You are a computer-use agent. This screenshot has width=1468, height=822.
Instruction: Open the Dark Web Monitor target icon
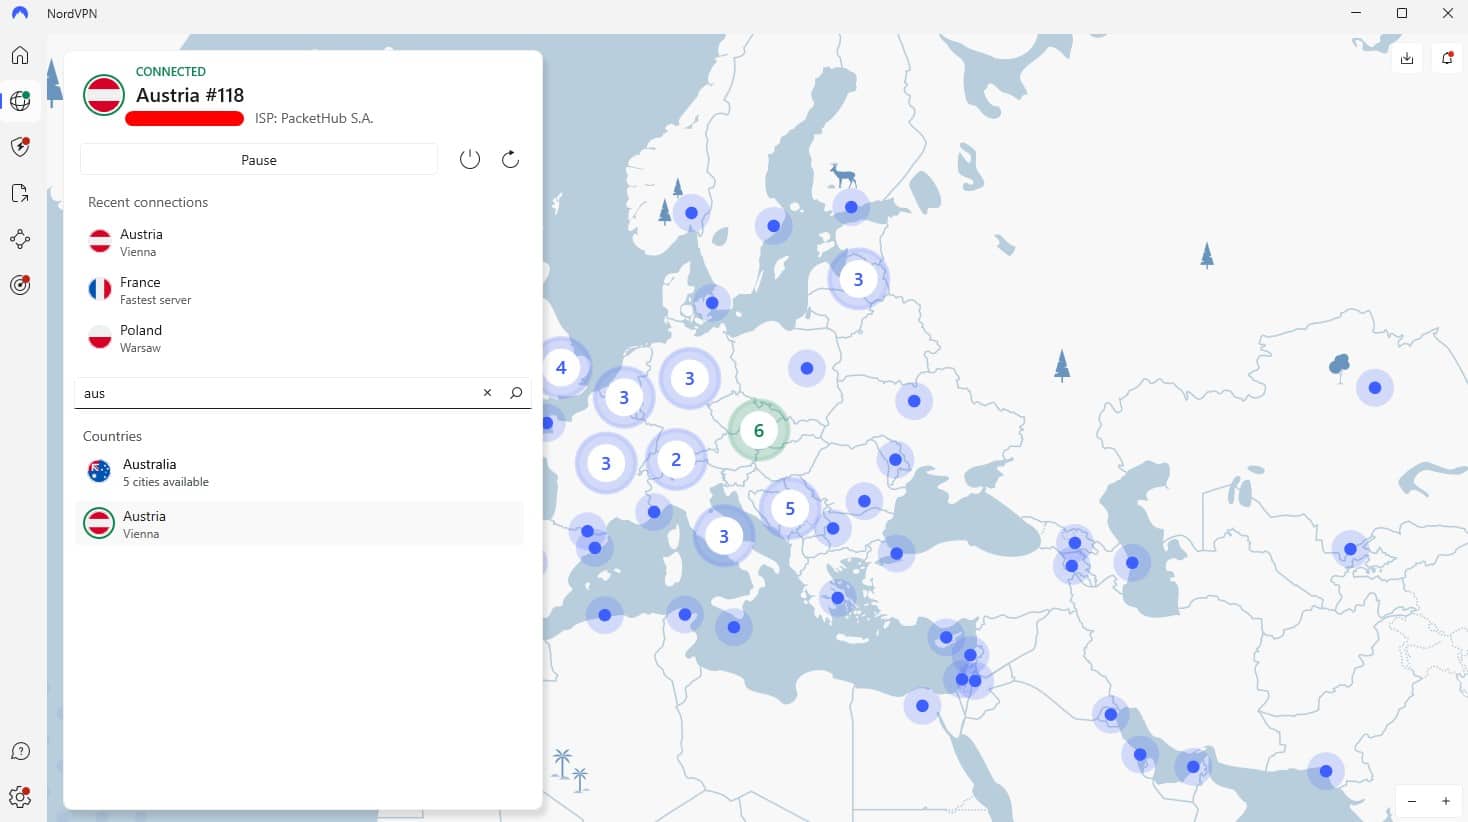coord(20,285)
